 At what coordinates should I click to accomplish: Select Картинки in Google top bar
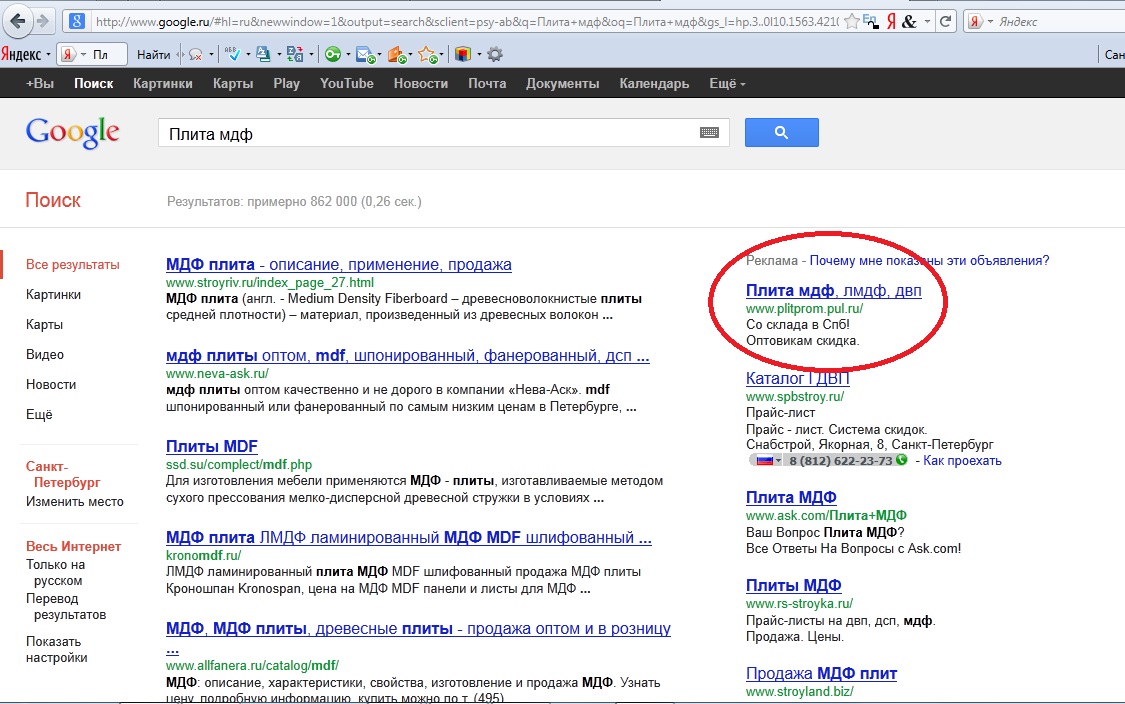point(163,83)
